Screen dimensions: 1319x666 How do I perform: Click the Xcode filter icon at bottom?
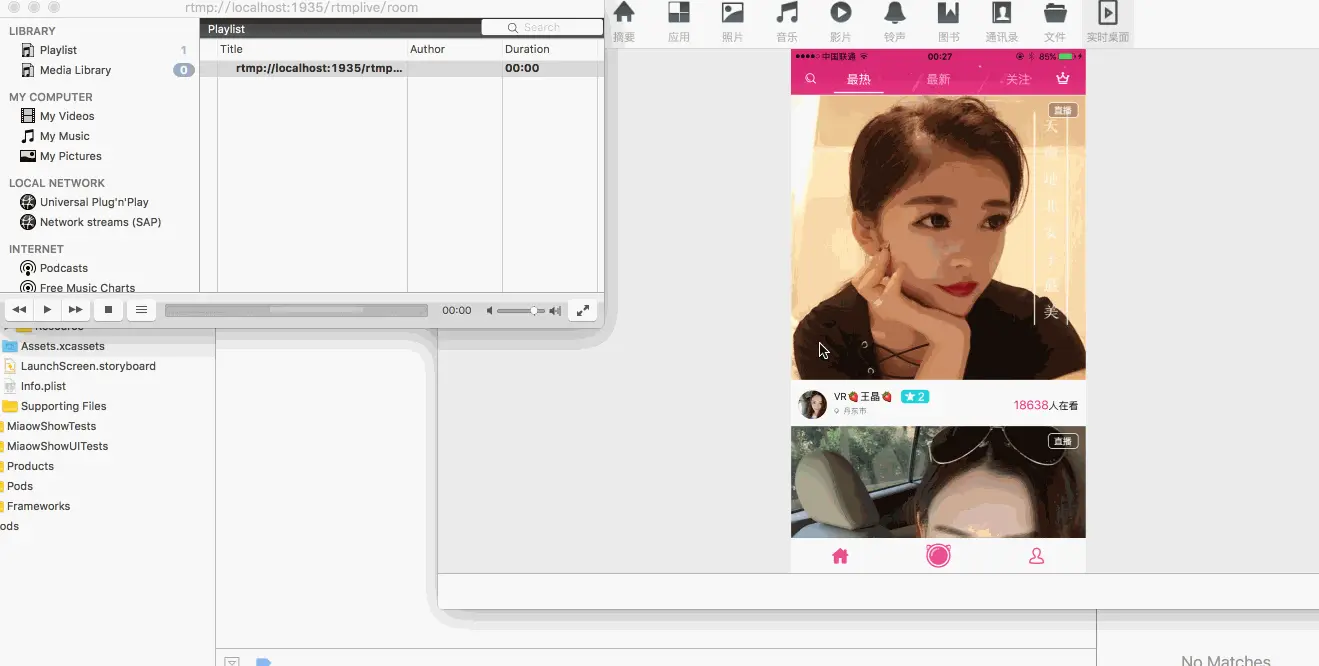tap(231, 662)
